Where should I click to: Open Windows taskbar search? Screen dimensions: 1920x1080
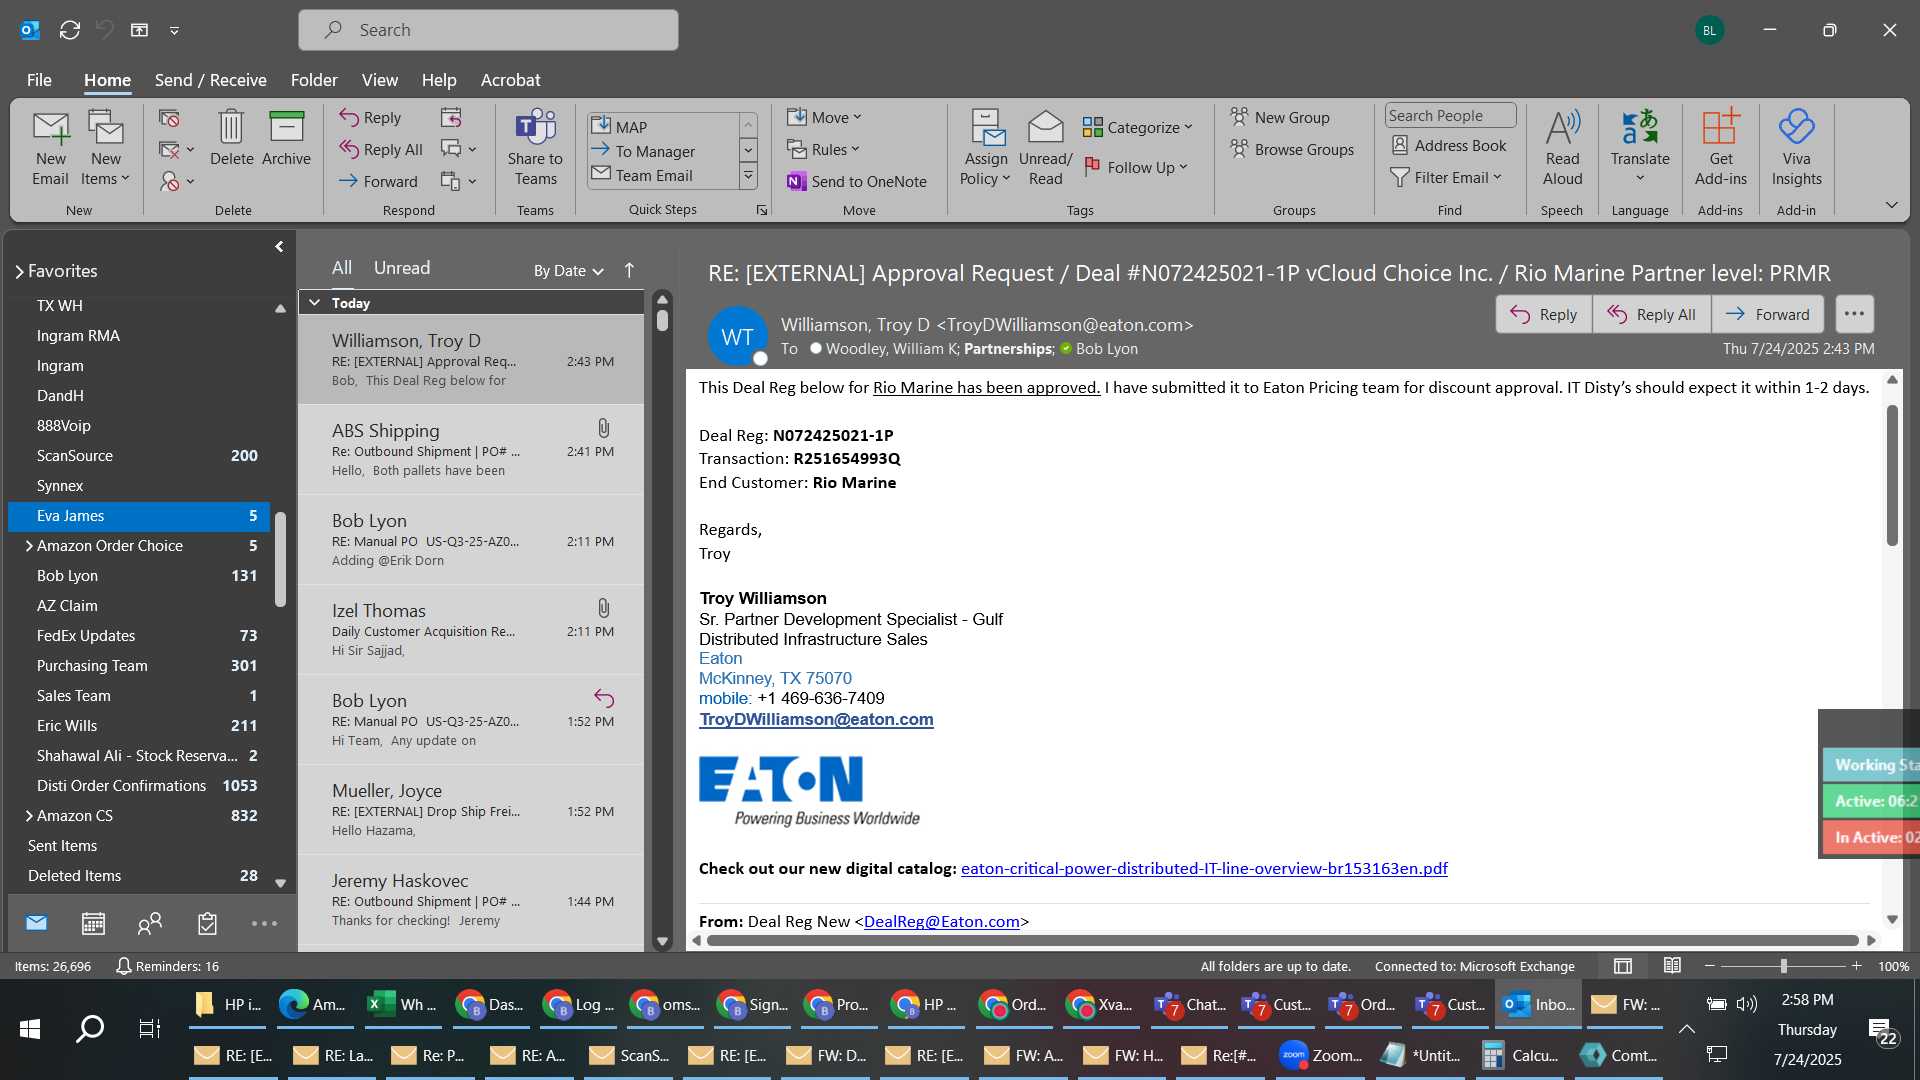click(x=90, y=1028)
